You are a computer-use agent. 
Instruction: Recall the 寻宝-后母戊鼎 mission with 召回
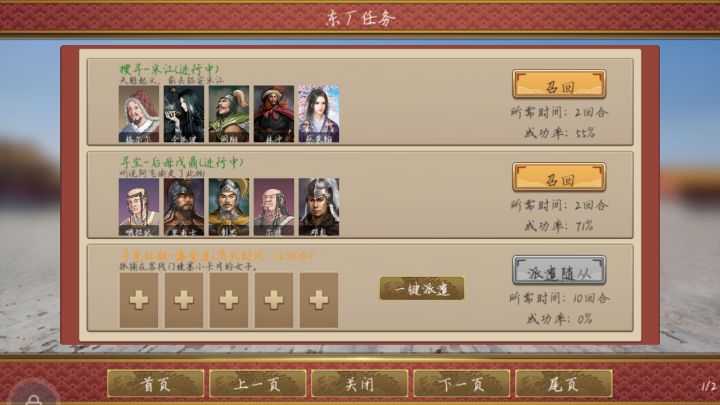559,177
